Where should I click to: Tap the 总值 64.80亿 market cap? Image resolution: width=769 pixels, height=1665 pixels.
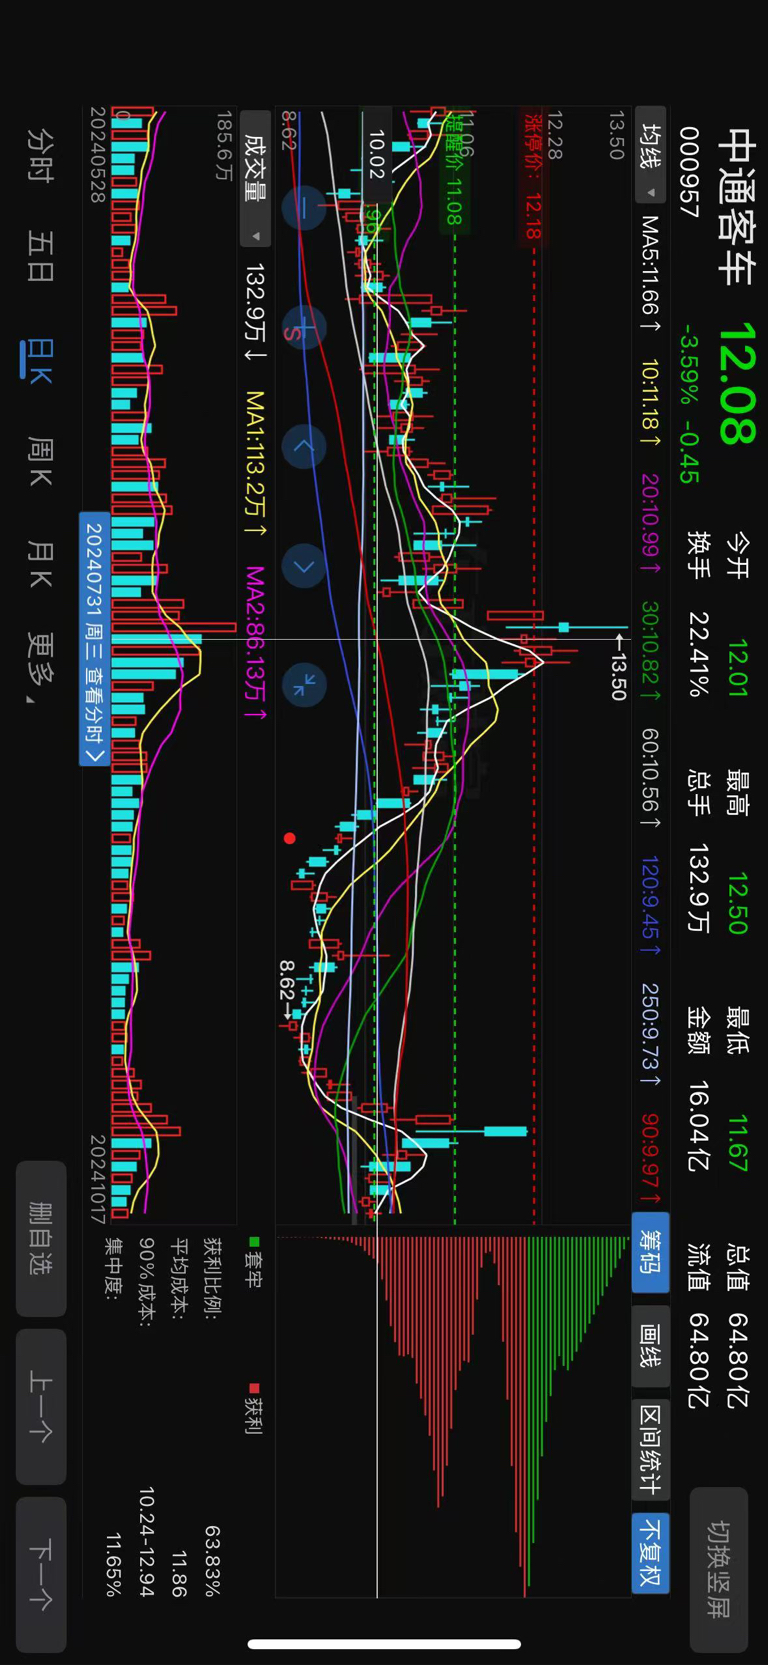[x=738, y=1326]
